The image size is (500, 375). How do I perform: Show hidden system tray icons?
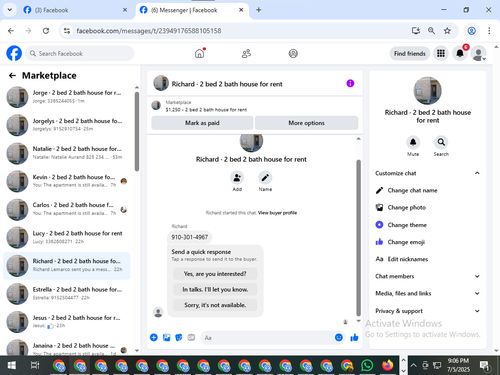(413, 366)
